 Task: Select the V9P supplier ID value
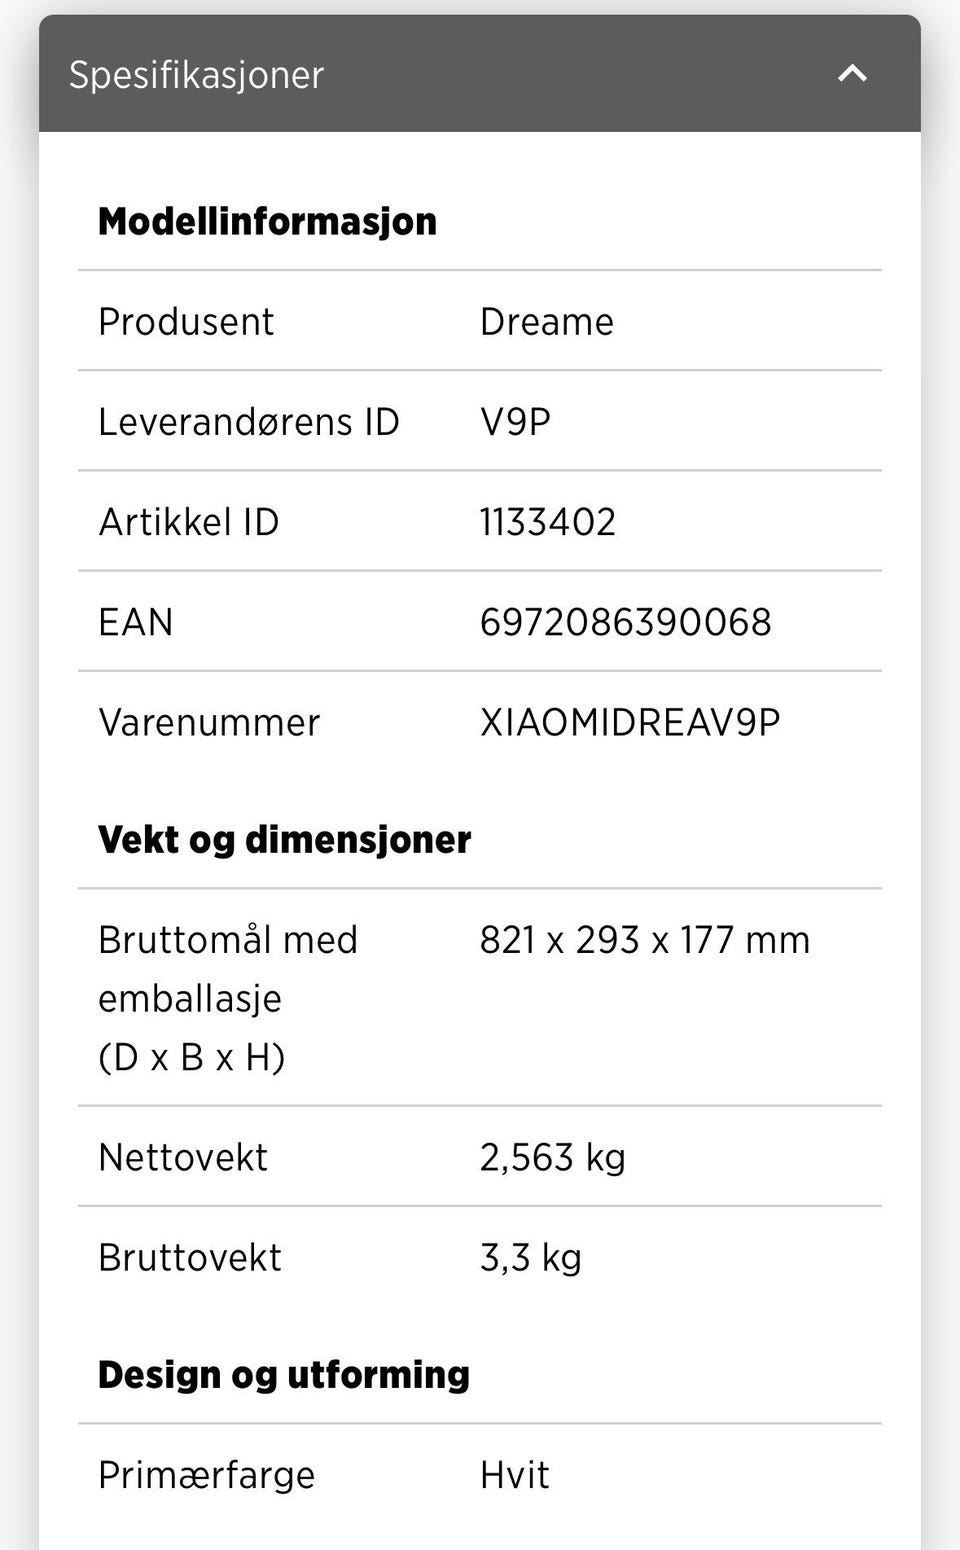(x=515, y=422)
